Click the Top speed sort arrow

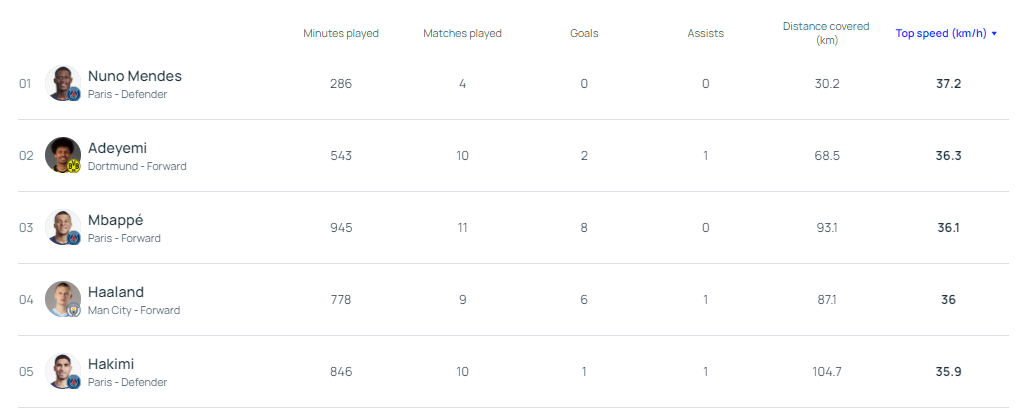[x=994, y=34]
